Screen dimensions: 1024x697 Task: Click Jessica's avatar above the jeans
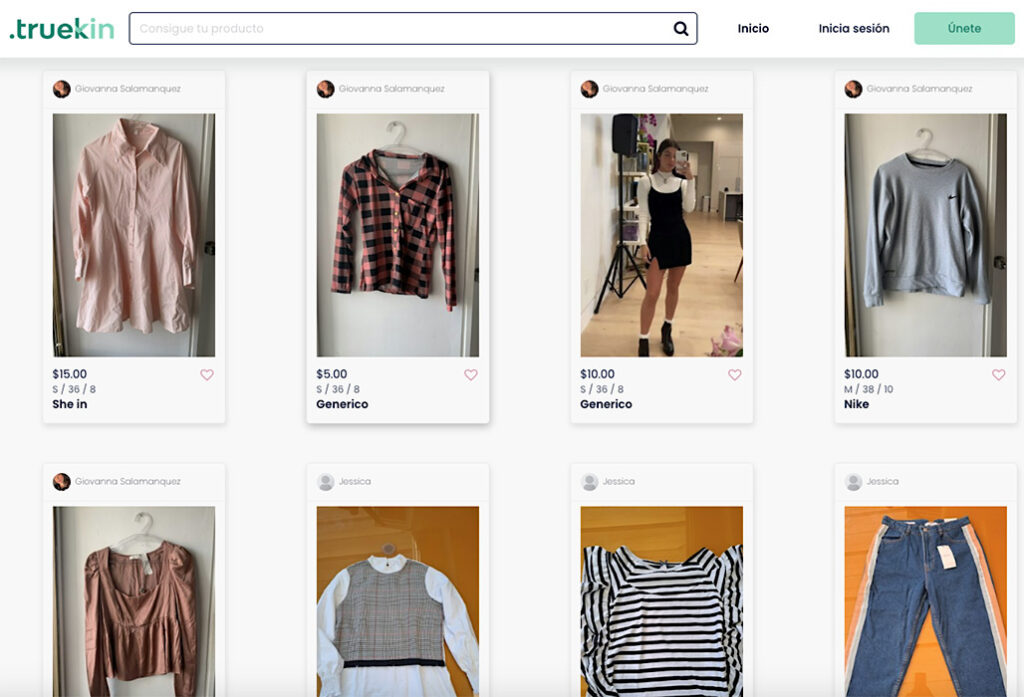click(853, 482)
